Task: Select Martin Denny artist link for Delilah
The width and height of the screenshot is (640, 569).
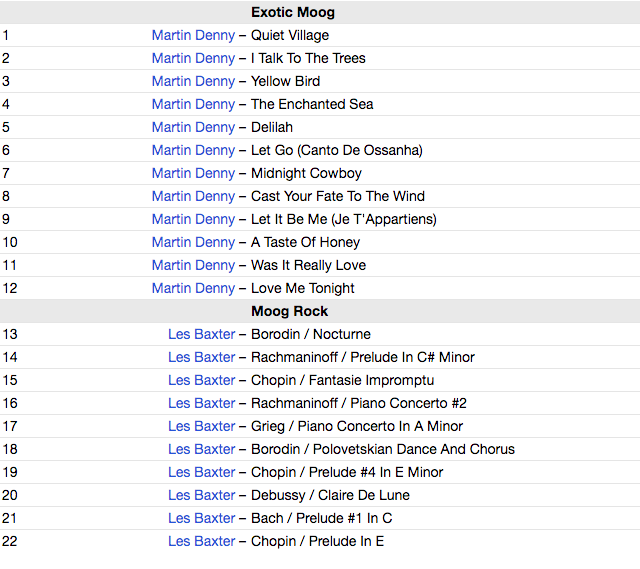Action: pos(193,127)
